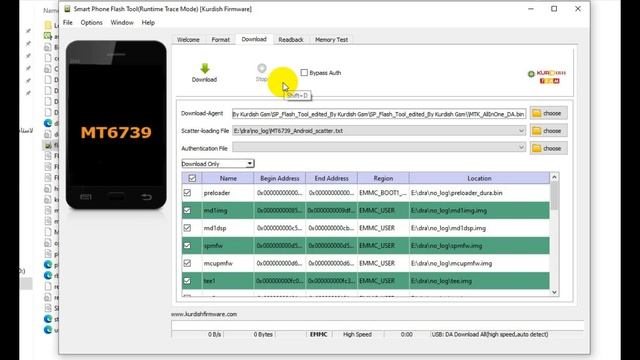The image size is (640, 360).
Task: Open the Window menu
Action: pyautogui.click(x=122, y=22)
